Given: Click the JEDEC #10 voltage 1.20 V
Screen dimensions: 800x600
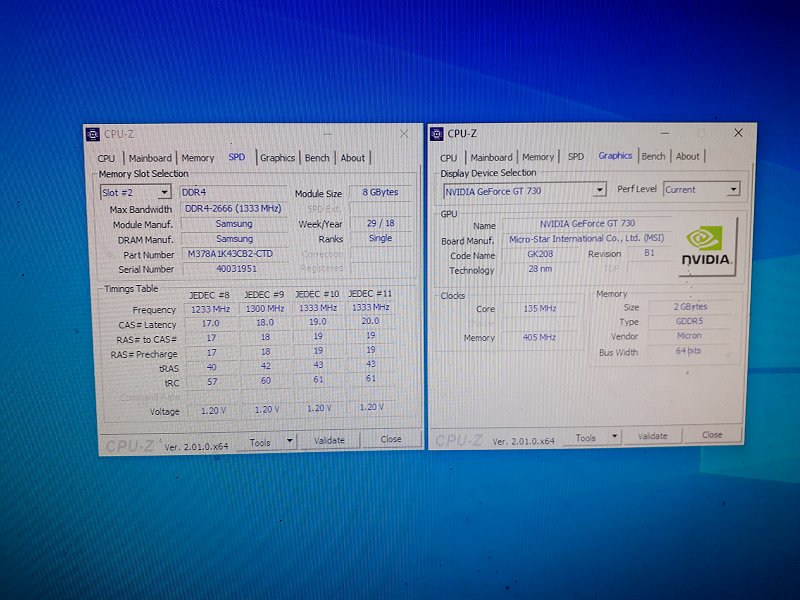Looking at the screenshot, I should 318,408.
